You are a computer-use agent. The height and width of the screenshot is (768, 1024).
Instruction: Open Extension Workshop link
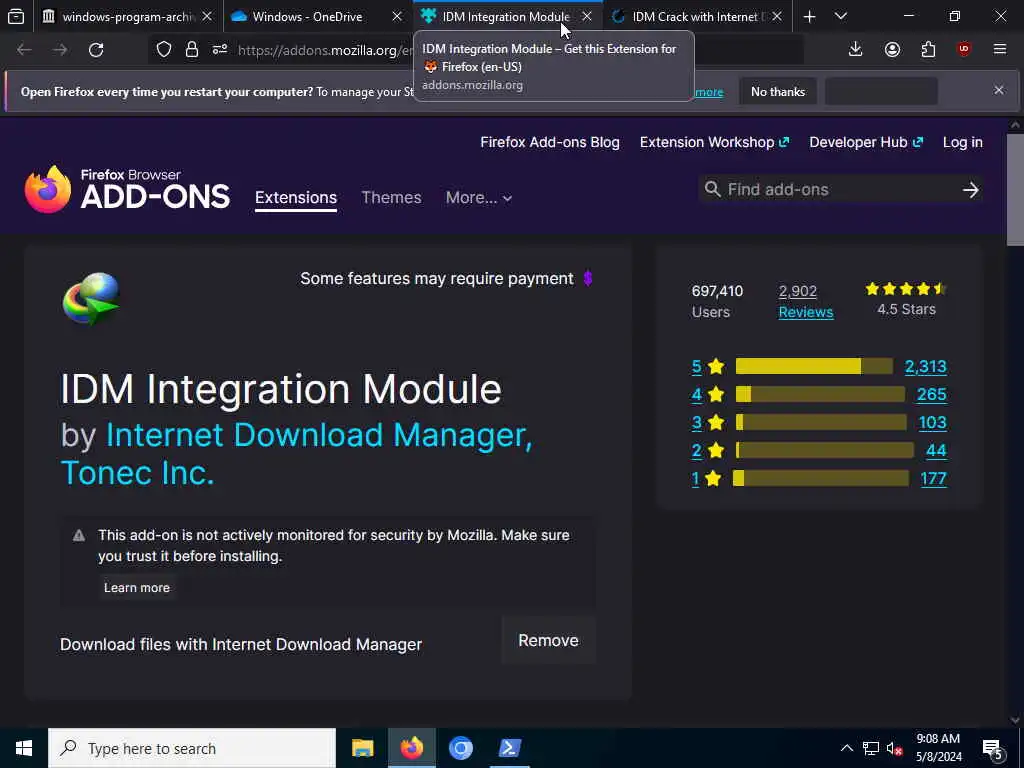pyautogui.click(x=714, y=142)
